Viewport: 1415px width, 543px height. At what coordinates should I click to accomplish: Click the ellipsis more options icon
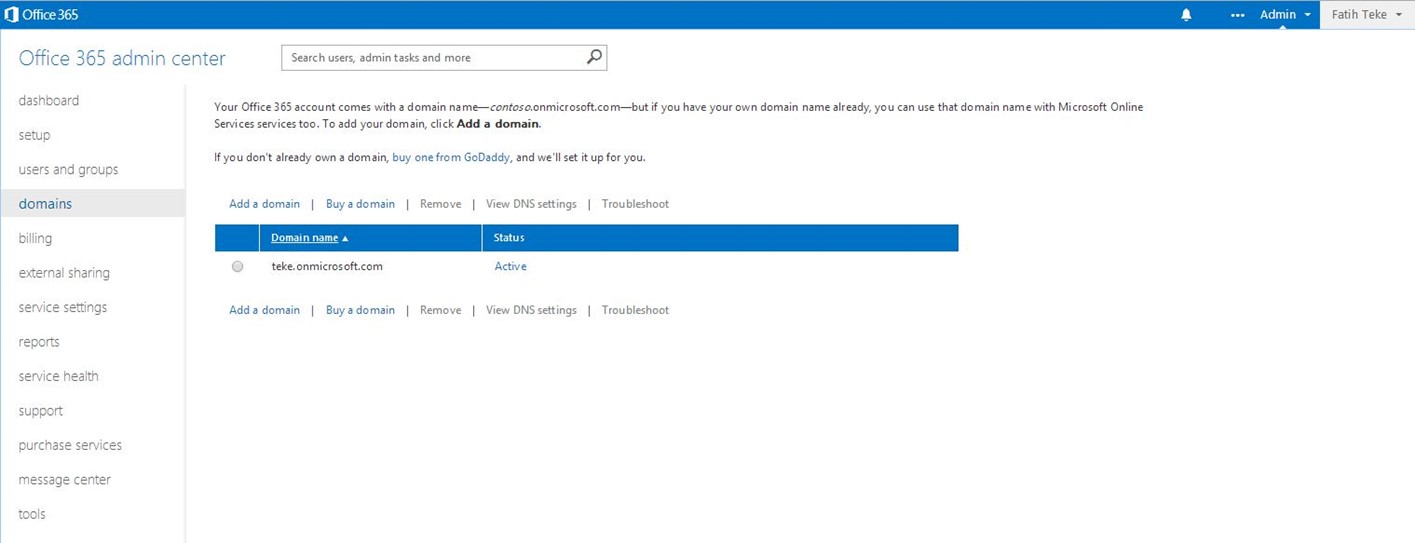click(x=1238, y=15)
